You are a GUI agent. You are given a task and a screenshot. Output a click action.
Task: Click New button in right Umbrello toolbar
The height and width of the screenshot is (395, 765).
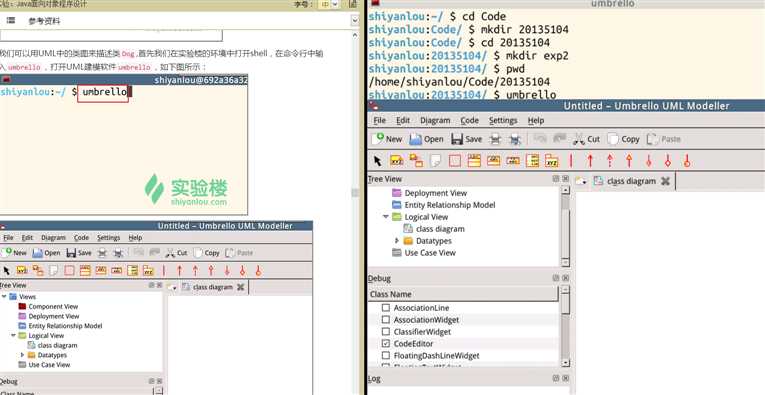coord(387,139)
